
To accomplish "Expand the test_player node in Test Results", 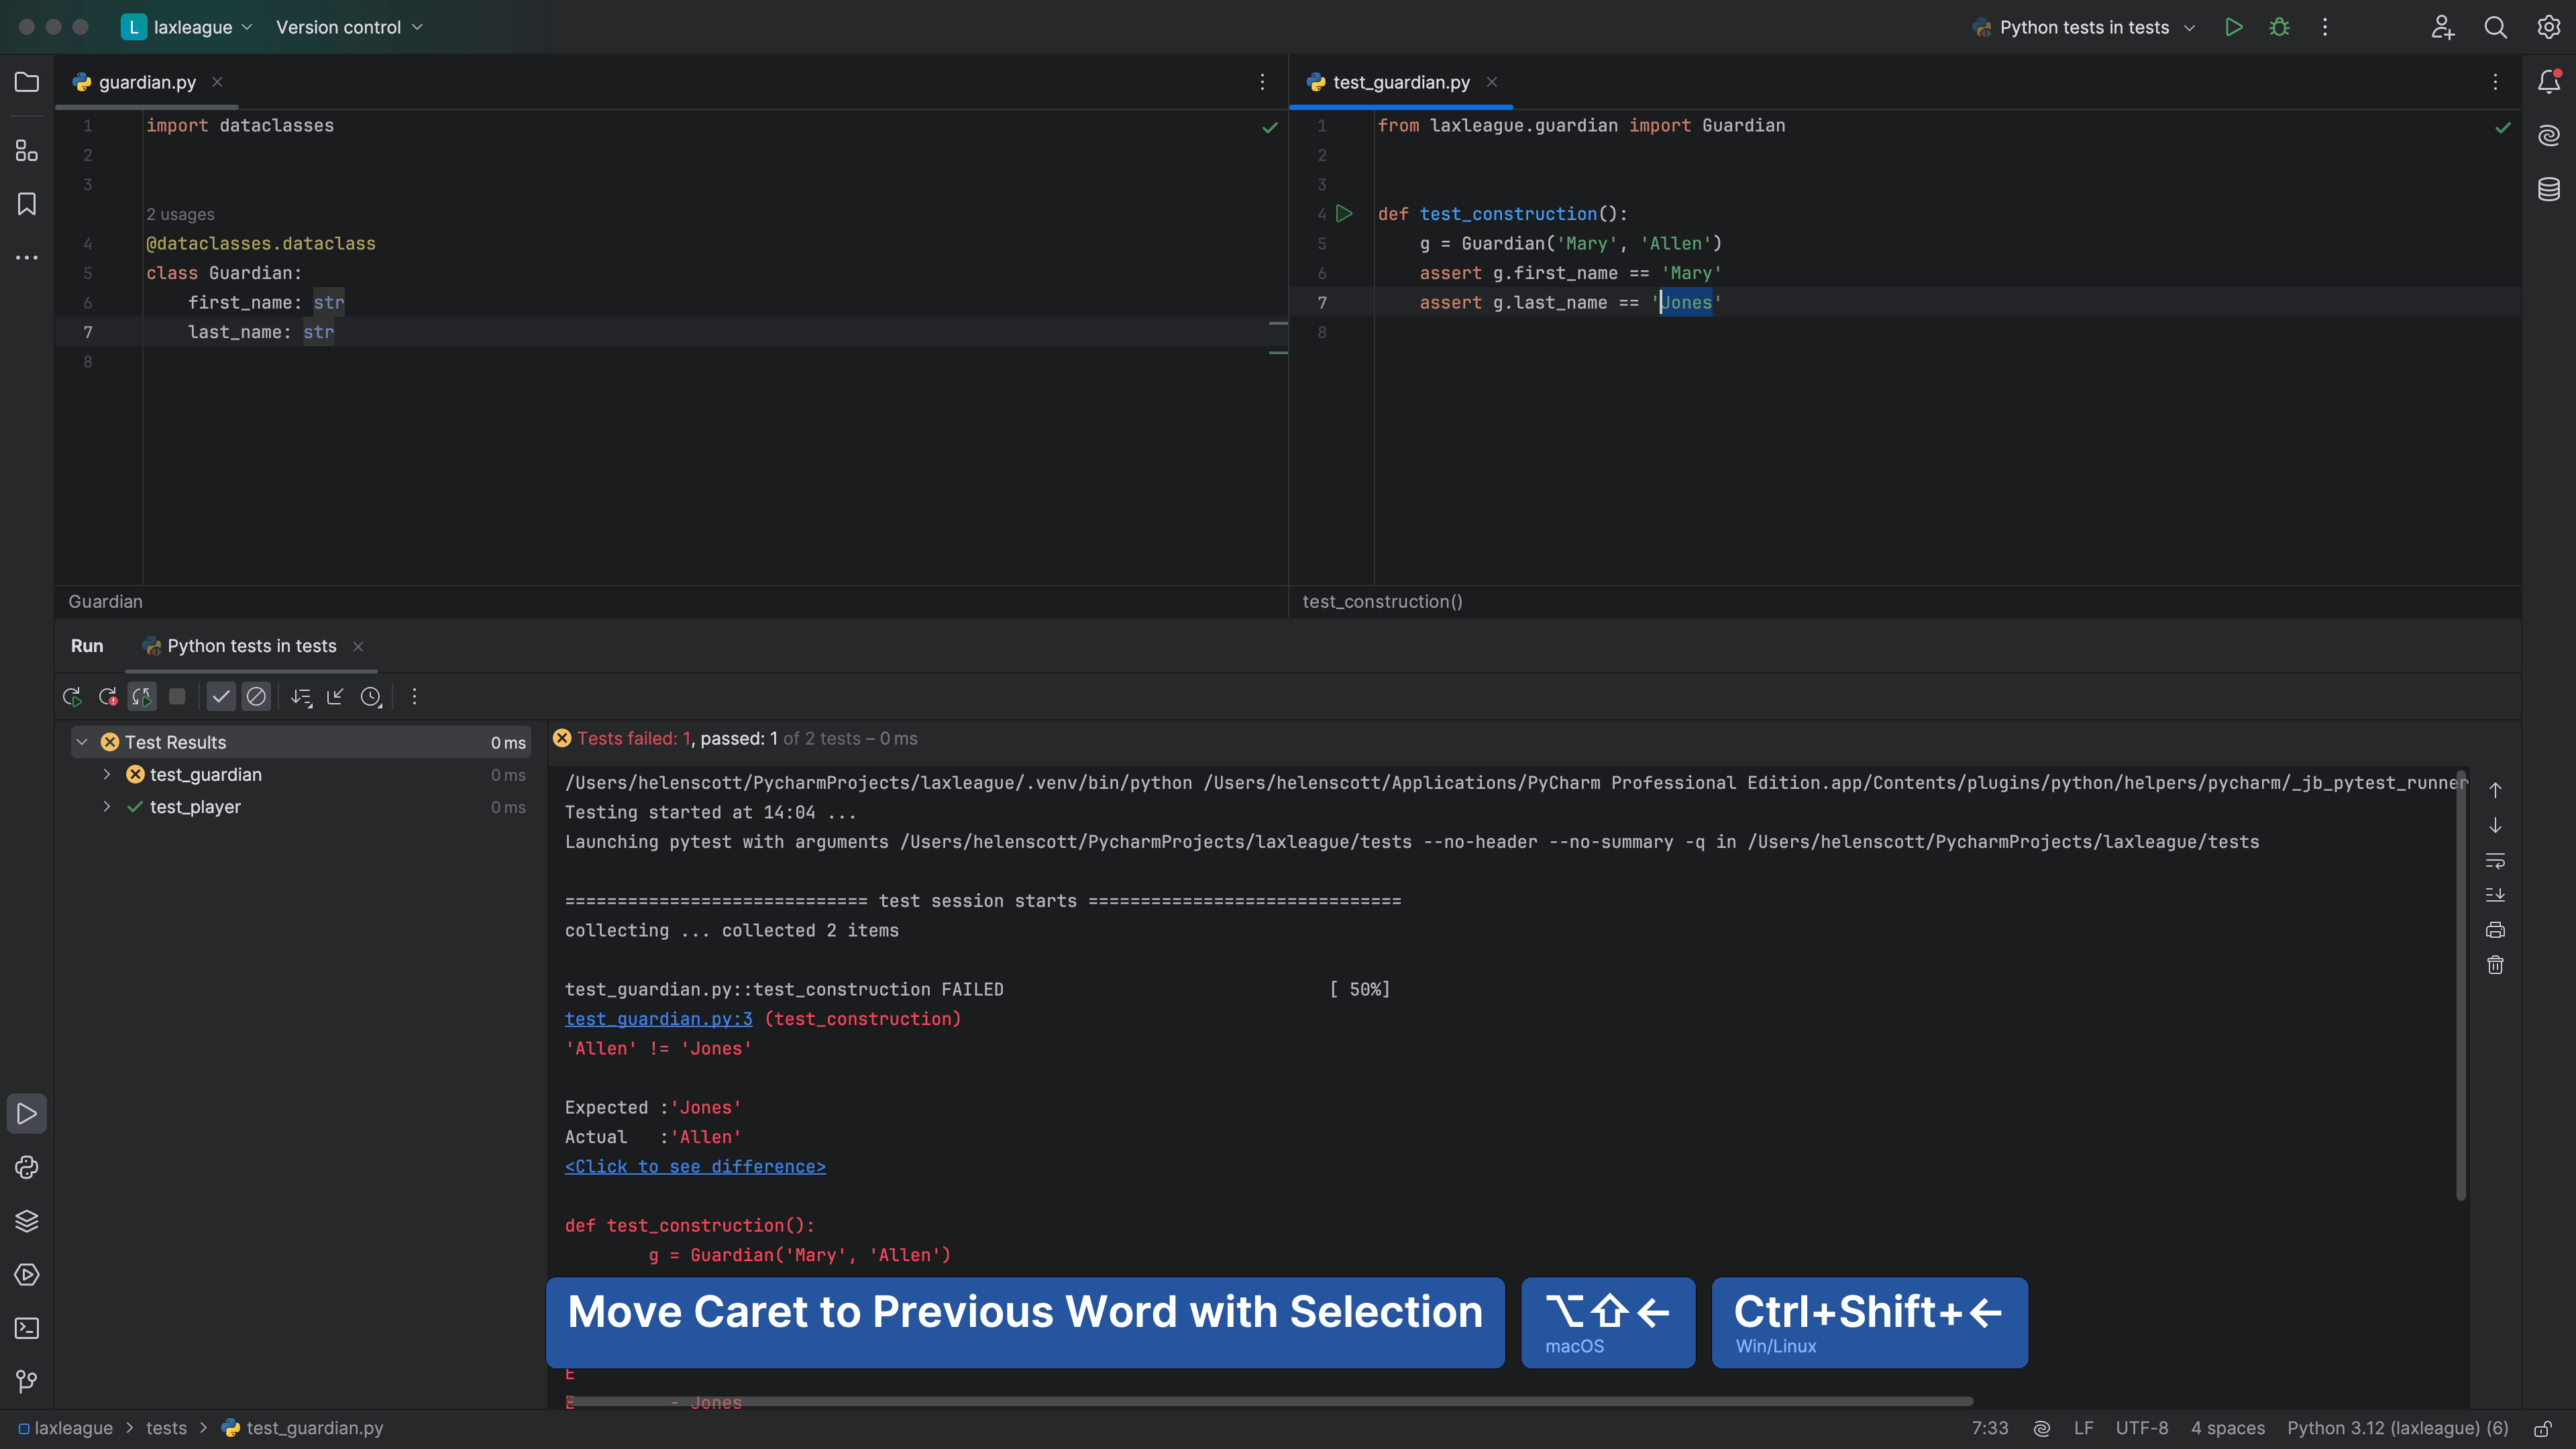I will coord(106,807).
